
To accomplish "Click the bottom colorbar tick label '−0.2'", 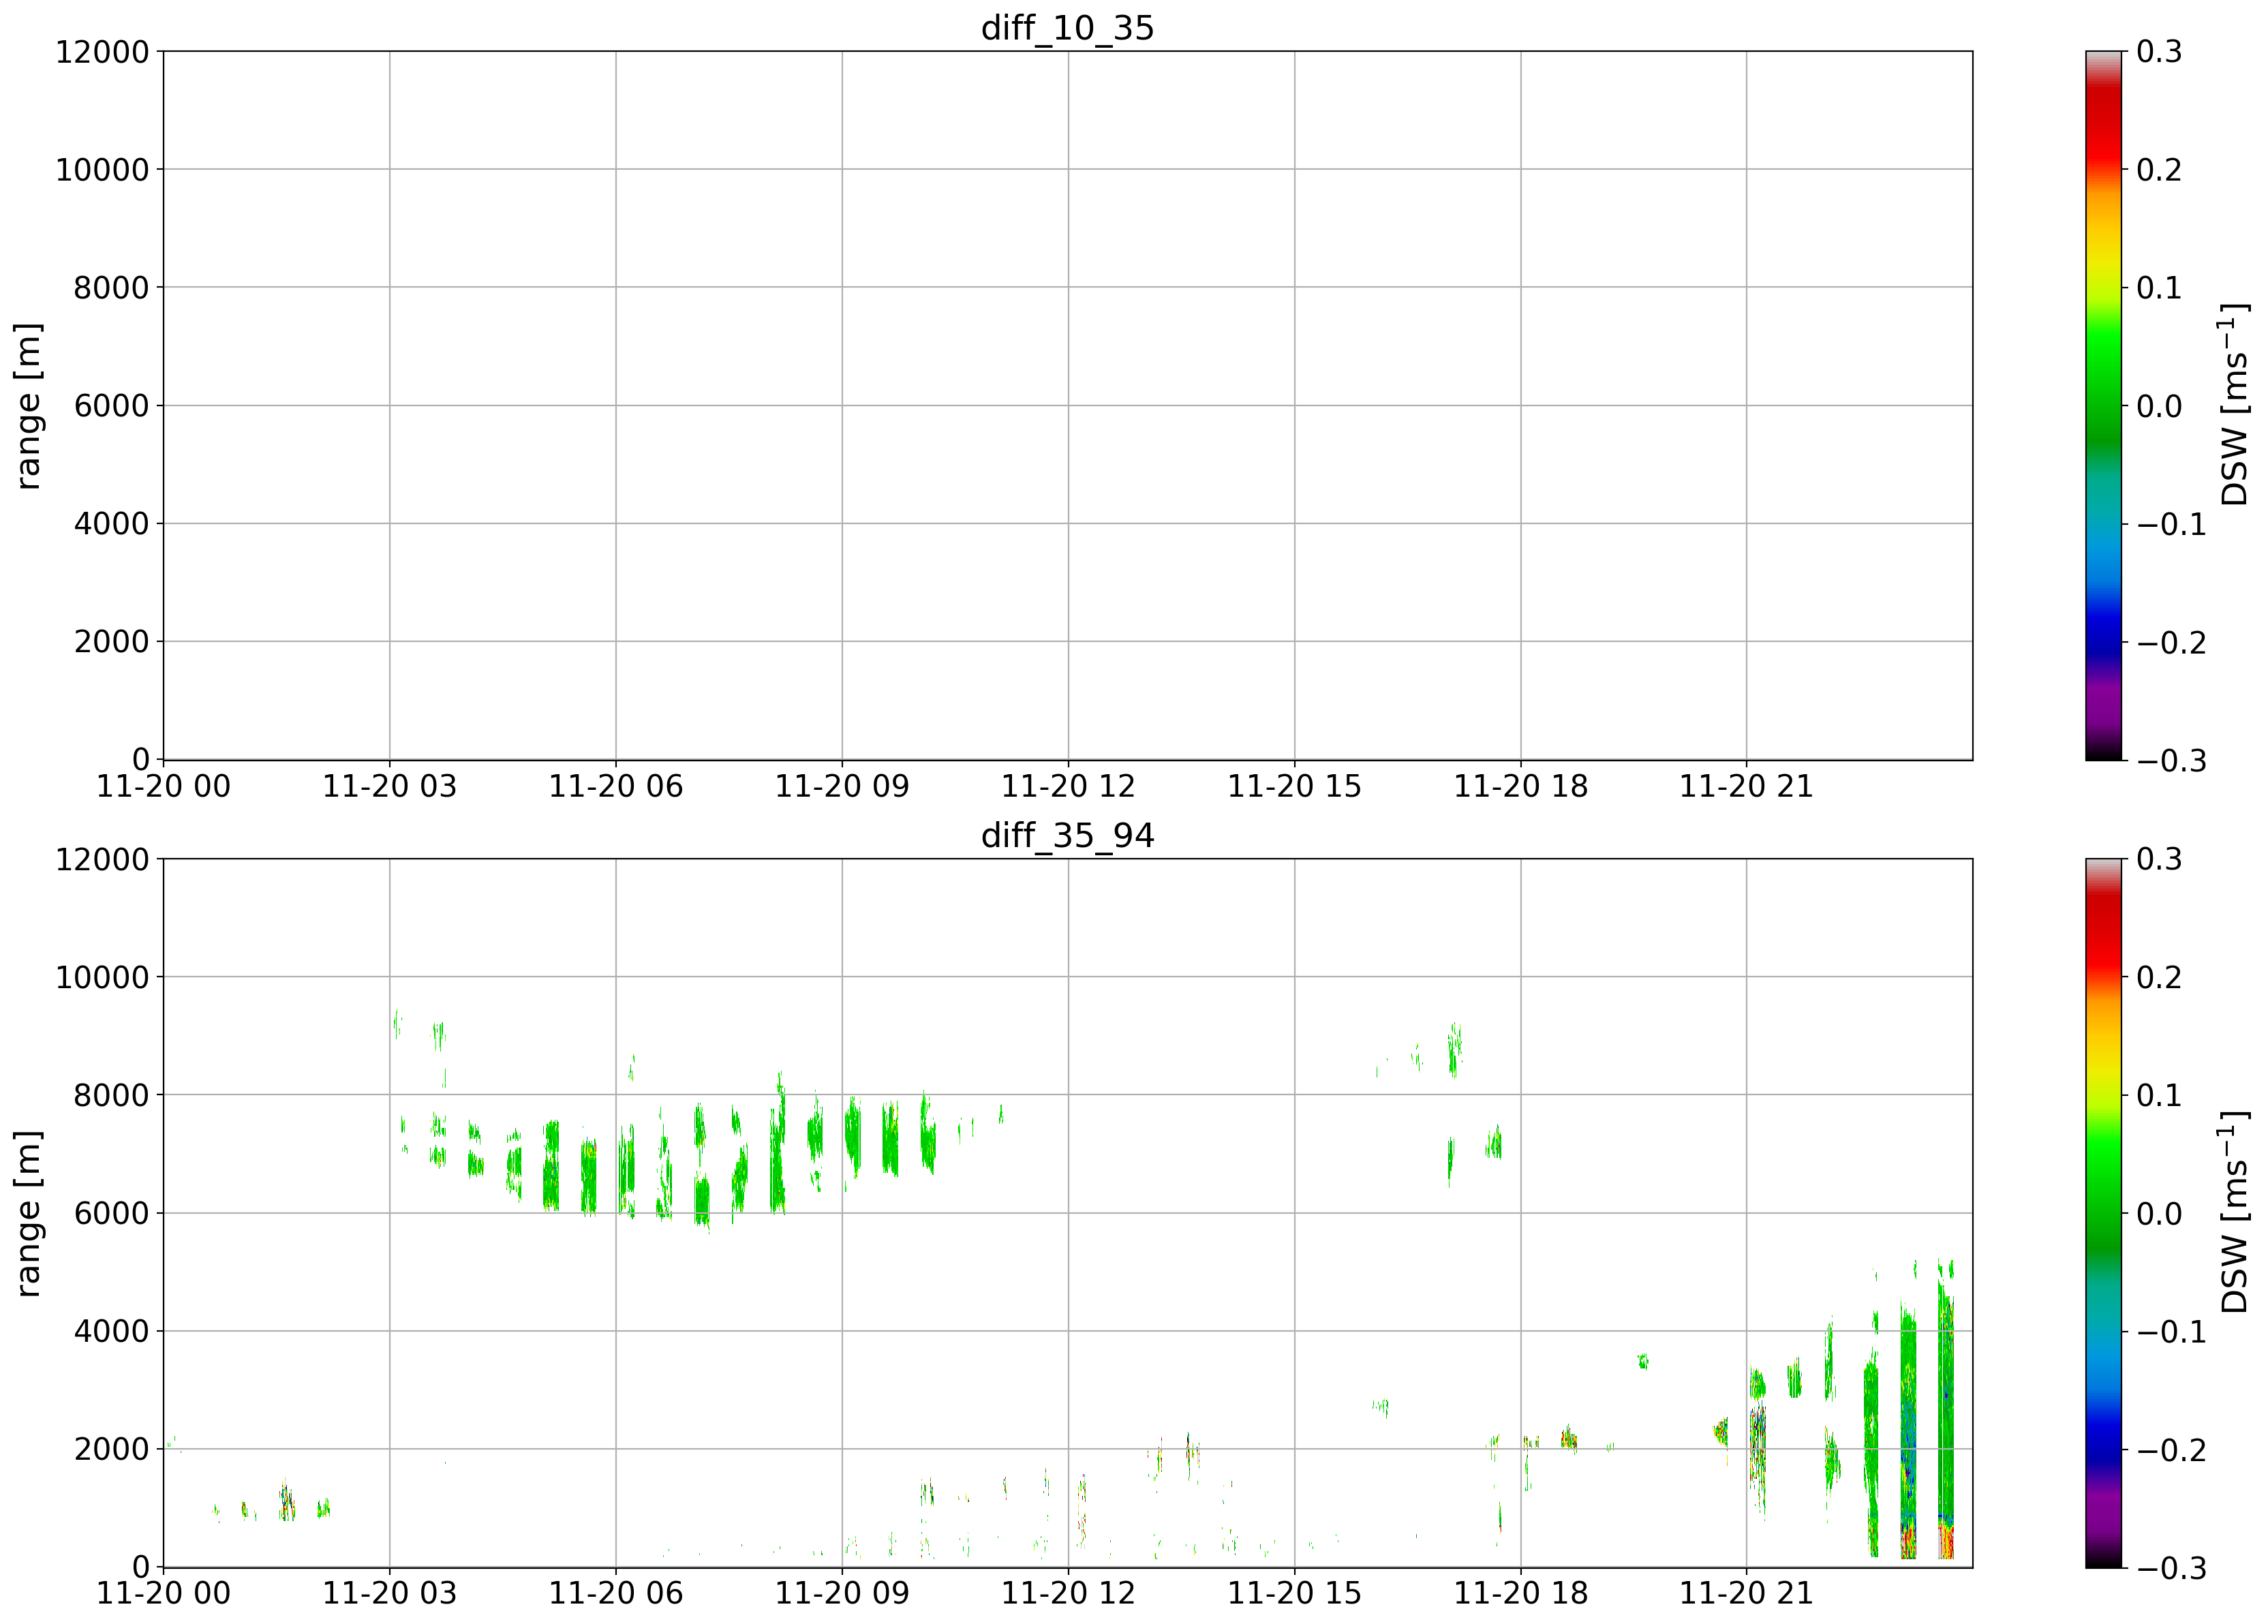I will (x=2171, y=1450).
